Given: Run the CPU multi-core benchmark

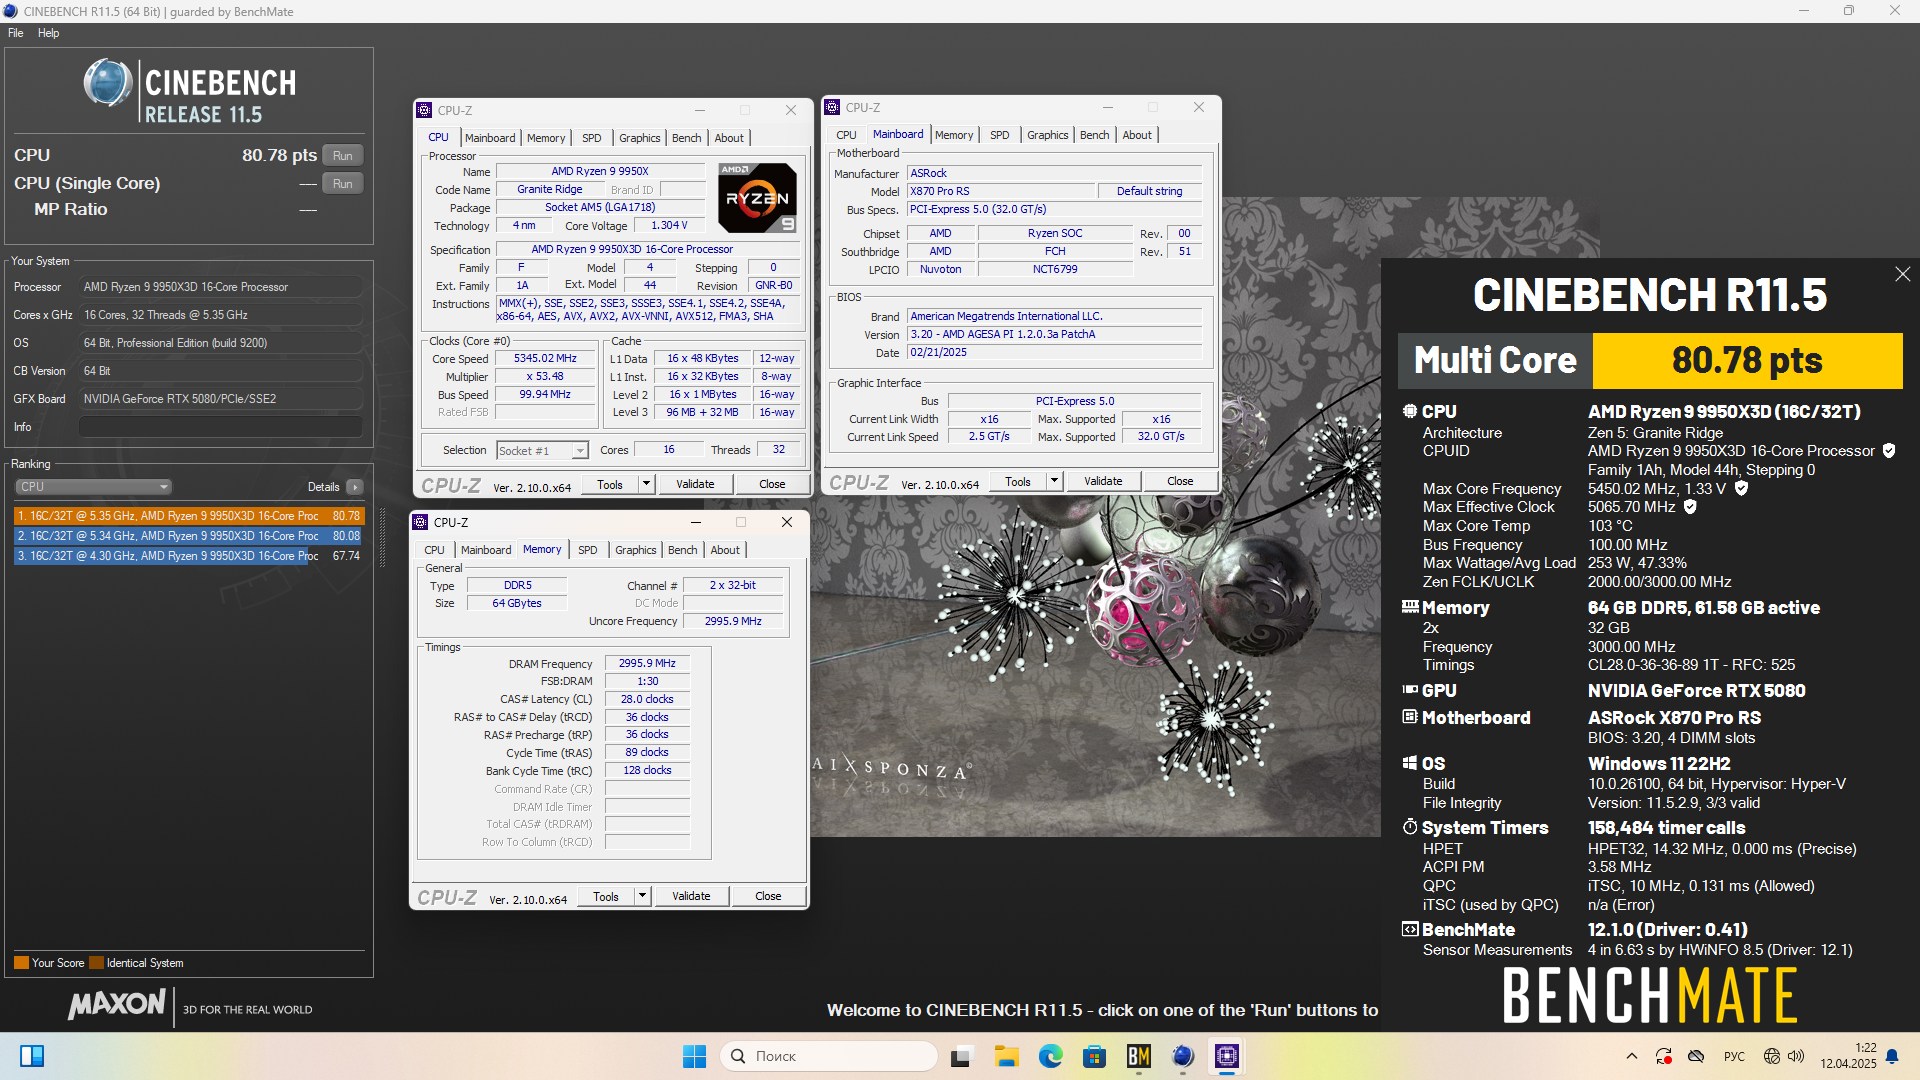Looking at the screenshot, I should (343, 156).
